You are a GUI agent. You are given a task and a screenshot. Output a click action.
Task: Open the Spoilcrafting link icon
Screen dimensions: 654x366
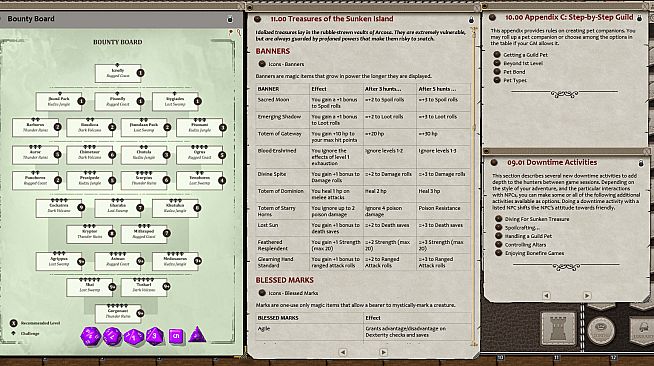(x=498, y=227)
